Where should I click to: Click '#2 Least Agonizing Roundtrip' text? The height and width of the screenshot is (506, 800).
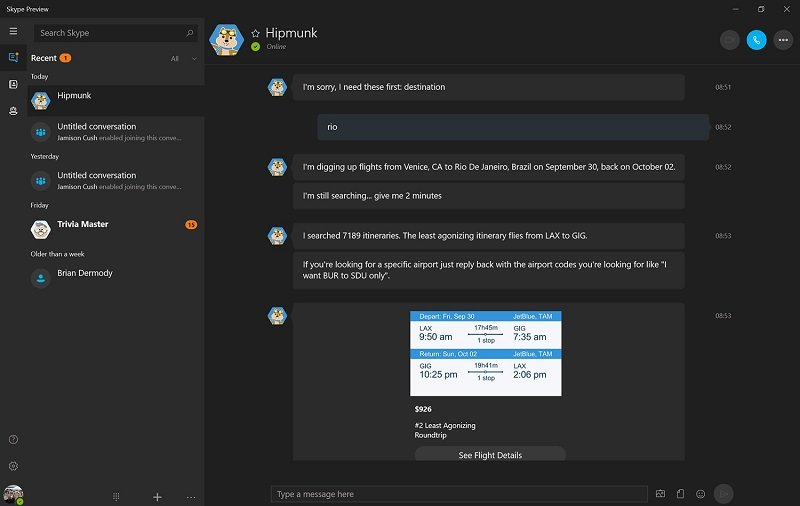click(x=445, y=430)
